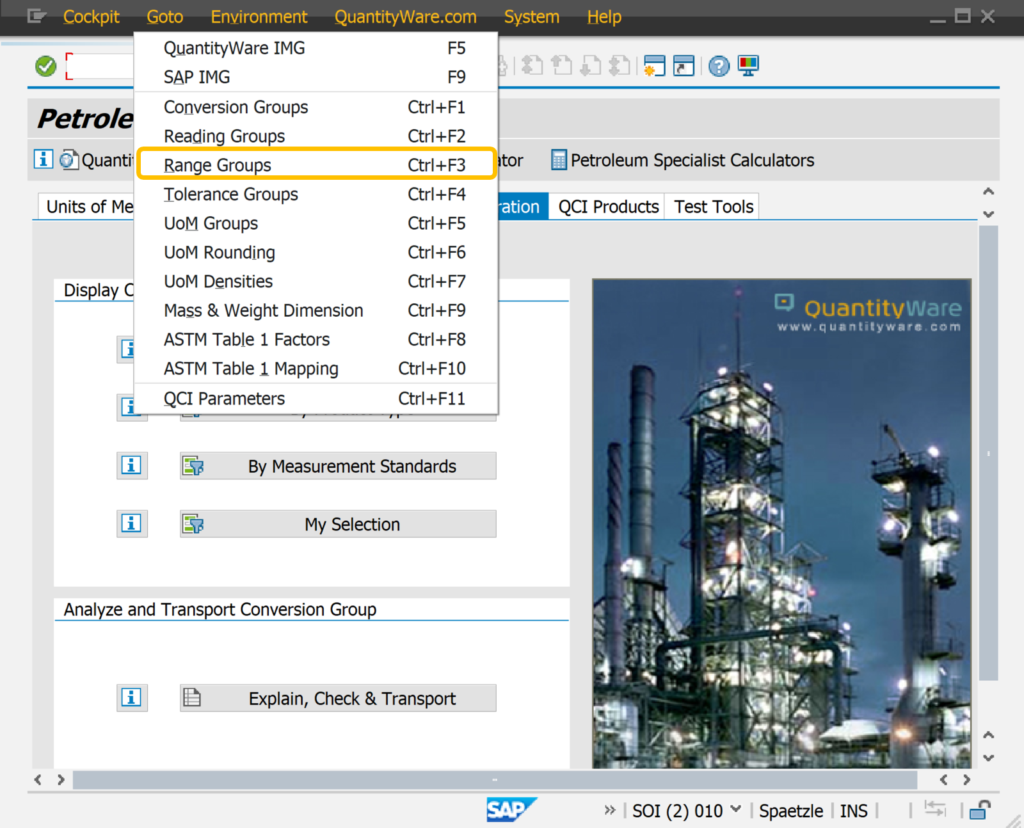This screenshot has width=1024, height=828.
Task: Click the tab strip scroll down chevron
Action: (x=989, y=214)
